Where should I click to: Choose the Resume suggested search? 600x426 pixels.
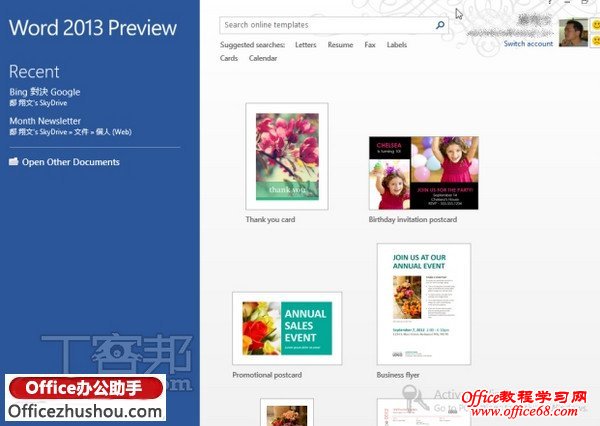point(340,45)
